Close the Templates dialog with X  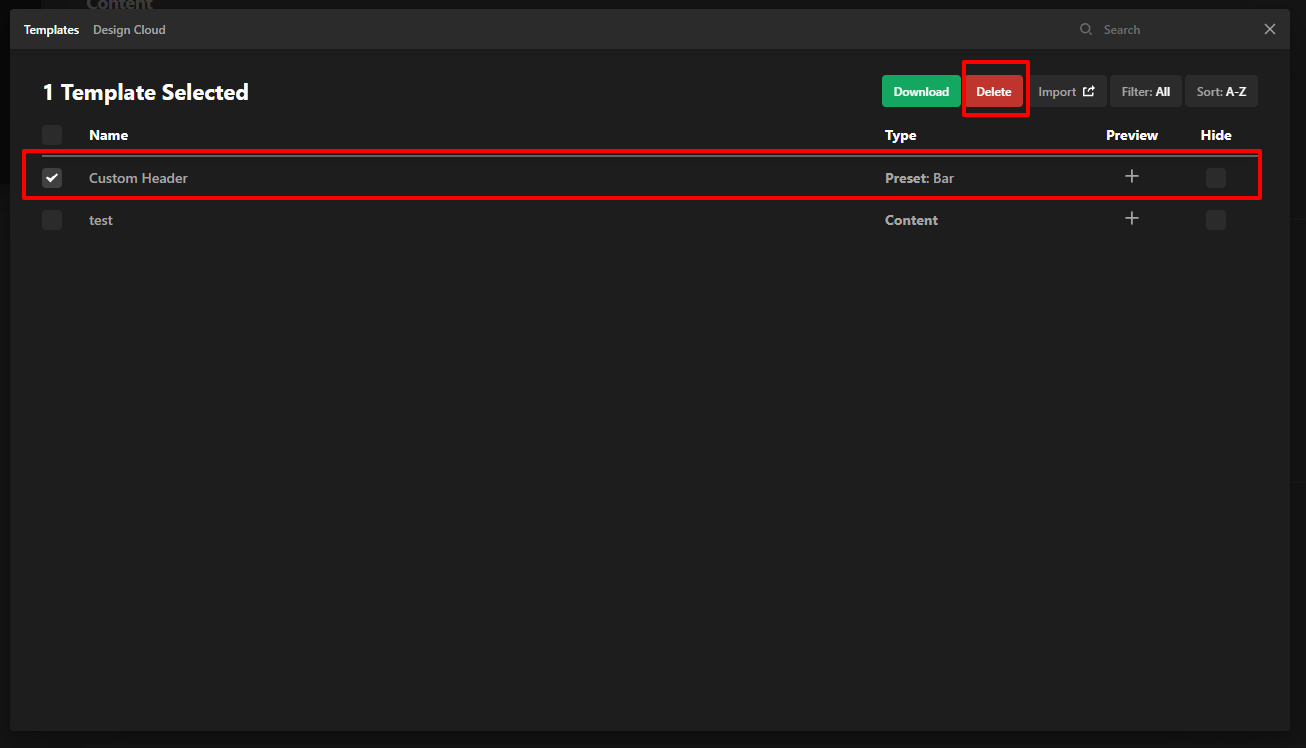1270,29
